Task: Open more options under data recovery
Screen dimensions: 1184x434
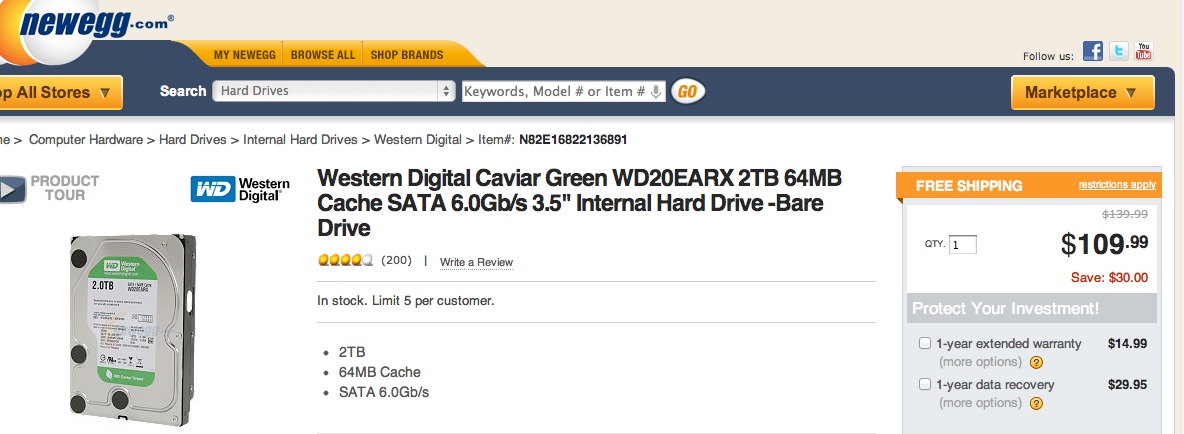Action: pos(980,403)
